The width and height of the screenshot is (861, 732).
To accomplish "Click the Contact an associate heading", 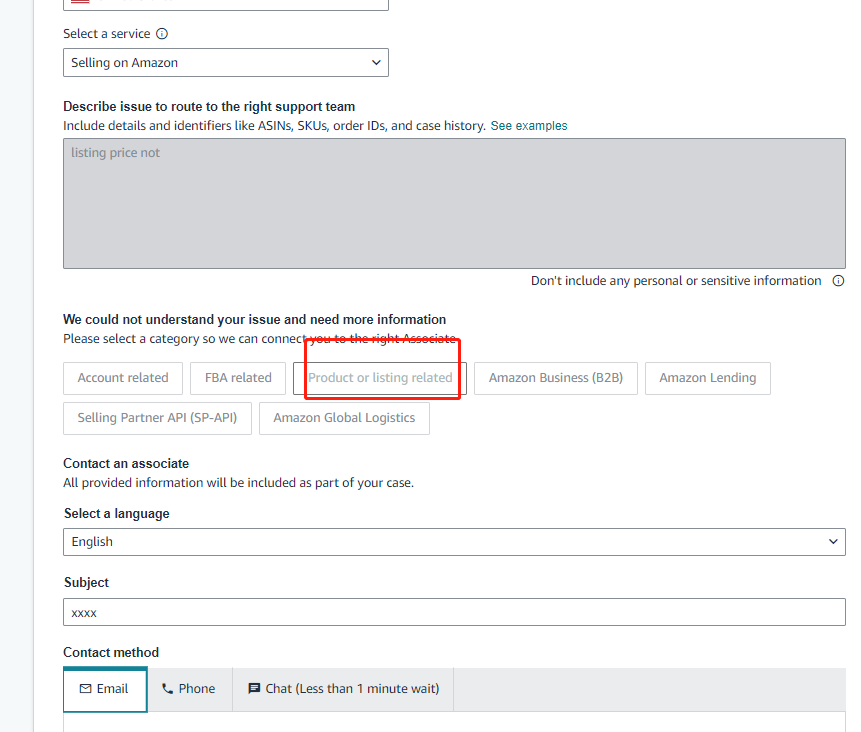I will 126,464.
